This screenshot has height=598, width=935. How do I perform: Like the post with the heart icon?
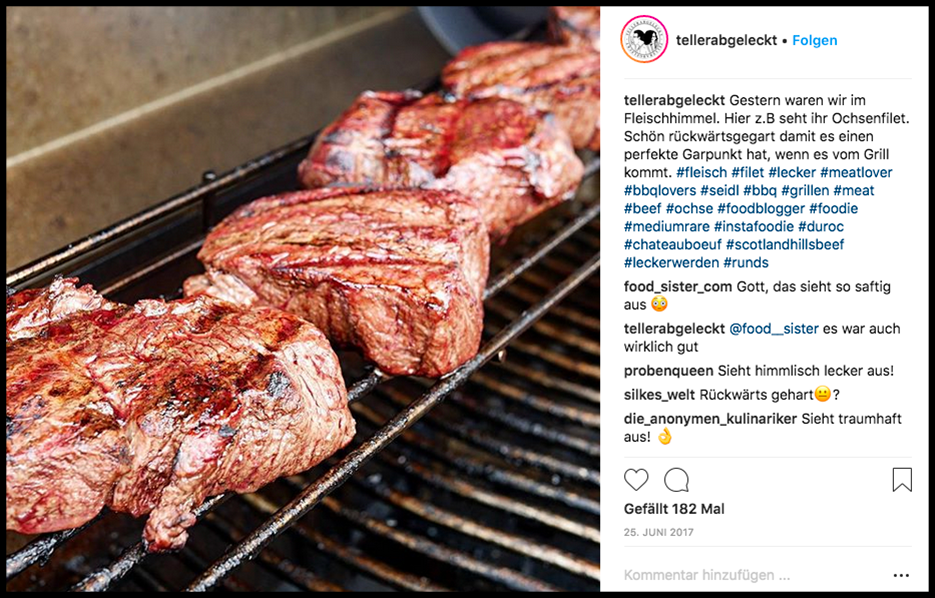coord(636,480)
